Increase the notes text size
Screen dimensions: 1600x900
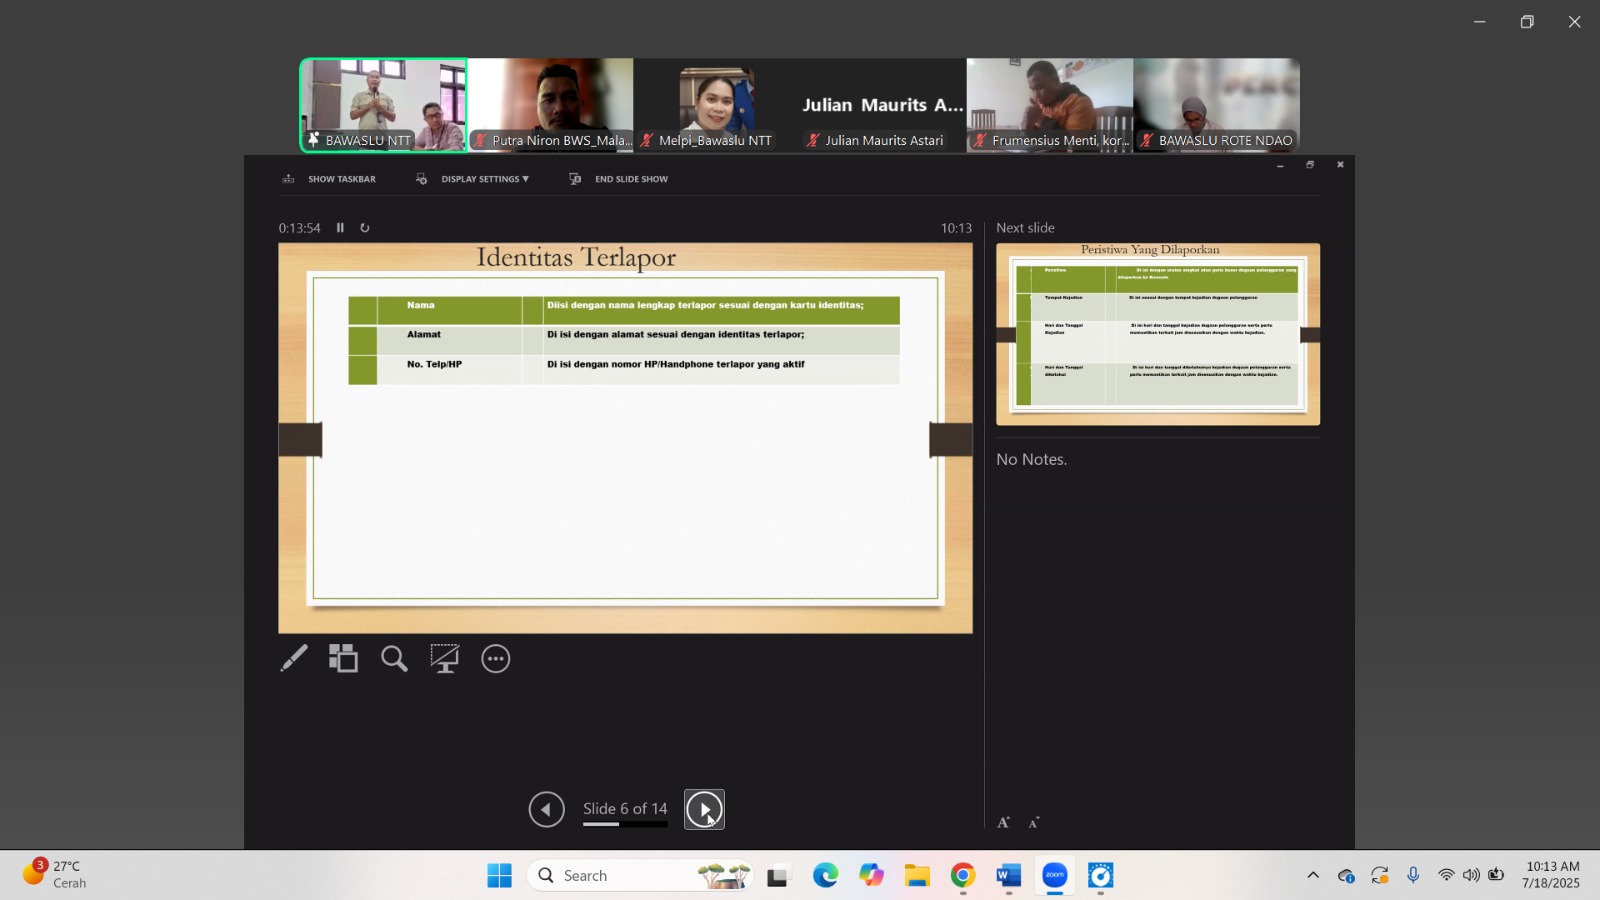point(1004,822)
